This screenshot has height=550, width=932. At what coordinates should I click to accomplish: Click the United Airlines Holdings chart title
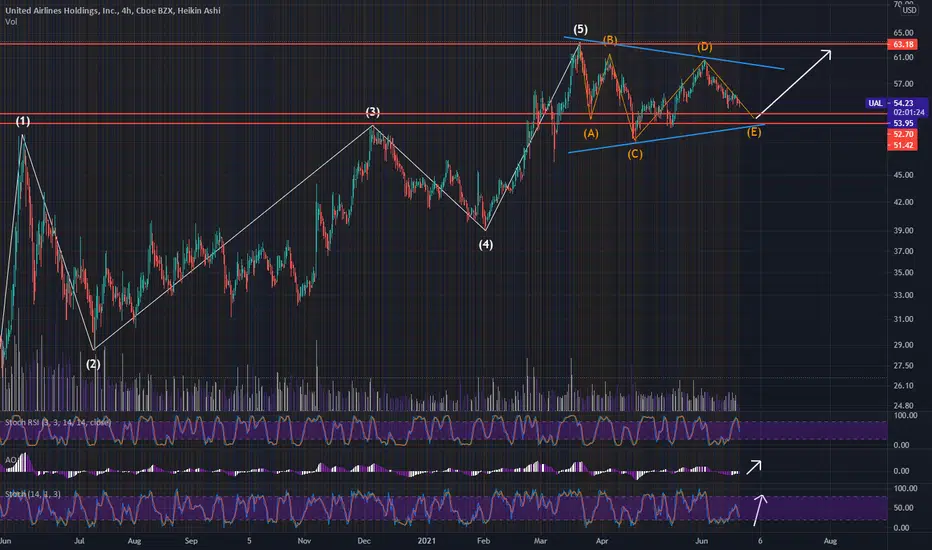click(x=113, y=11)
